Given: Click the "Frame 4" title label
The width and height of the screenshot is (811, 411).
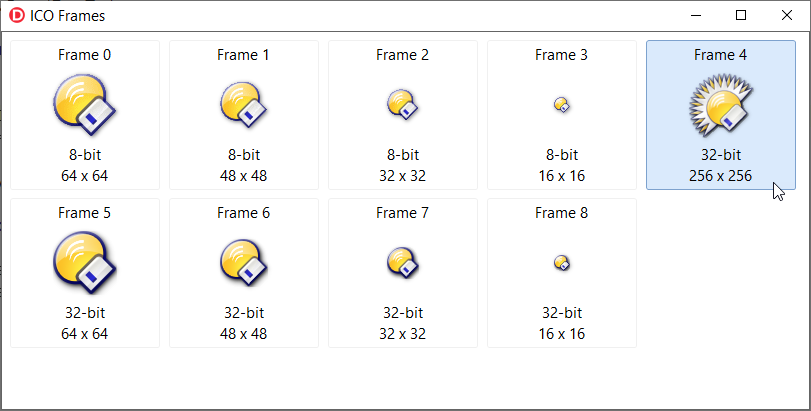Looking at the screenshot, I should click(x=720, y=55).
